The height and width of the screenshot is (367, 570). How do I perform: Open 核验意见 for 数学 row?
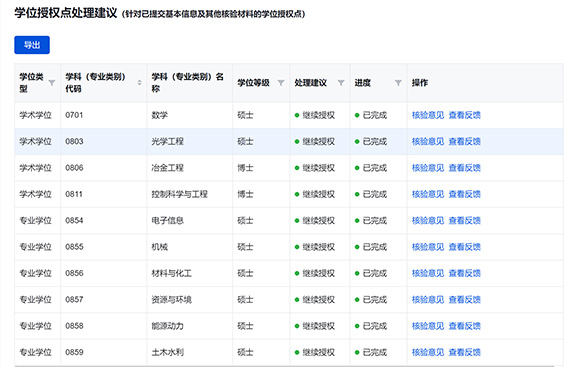[x=428, y=115]
